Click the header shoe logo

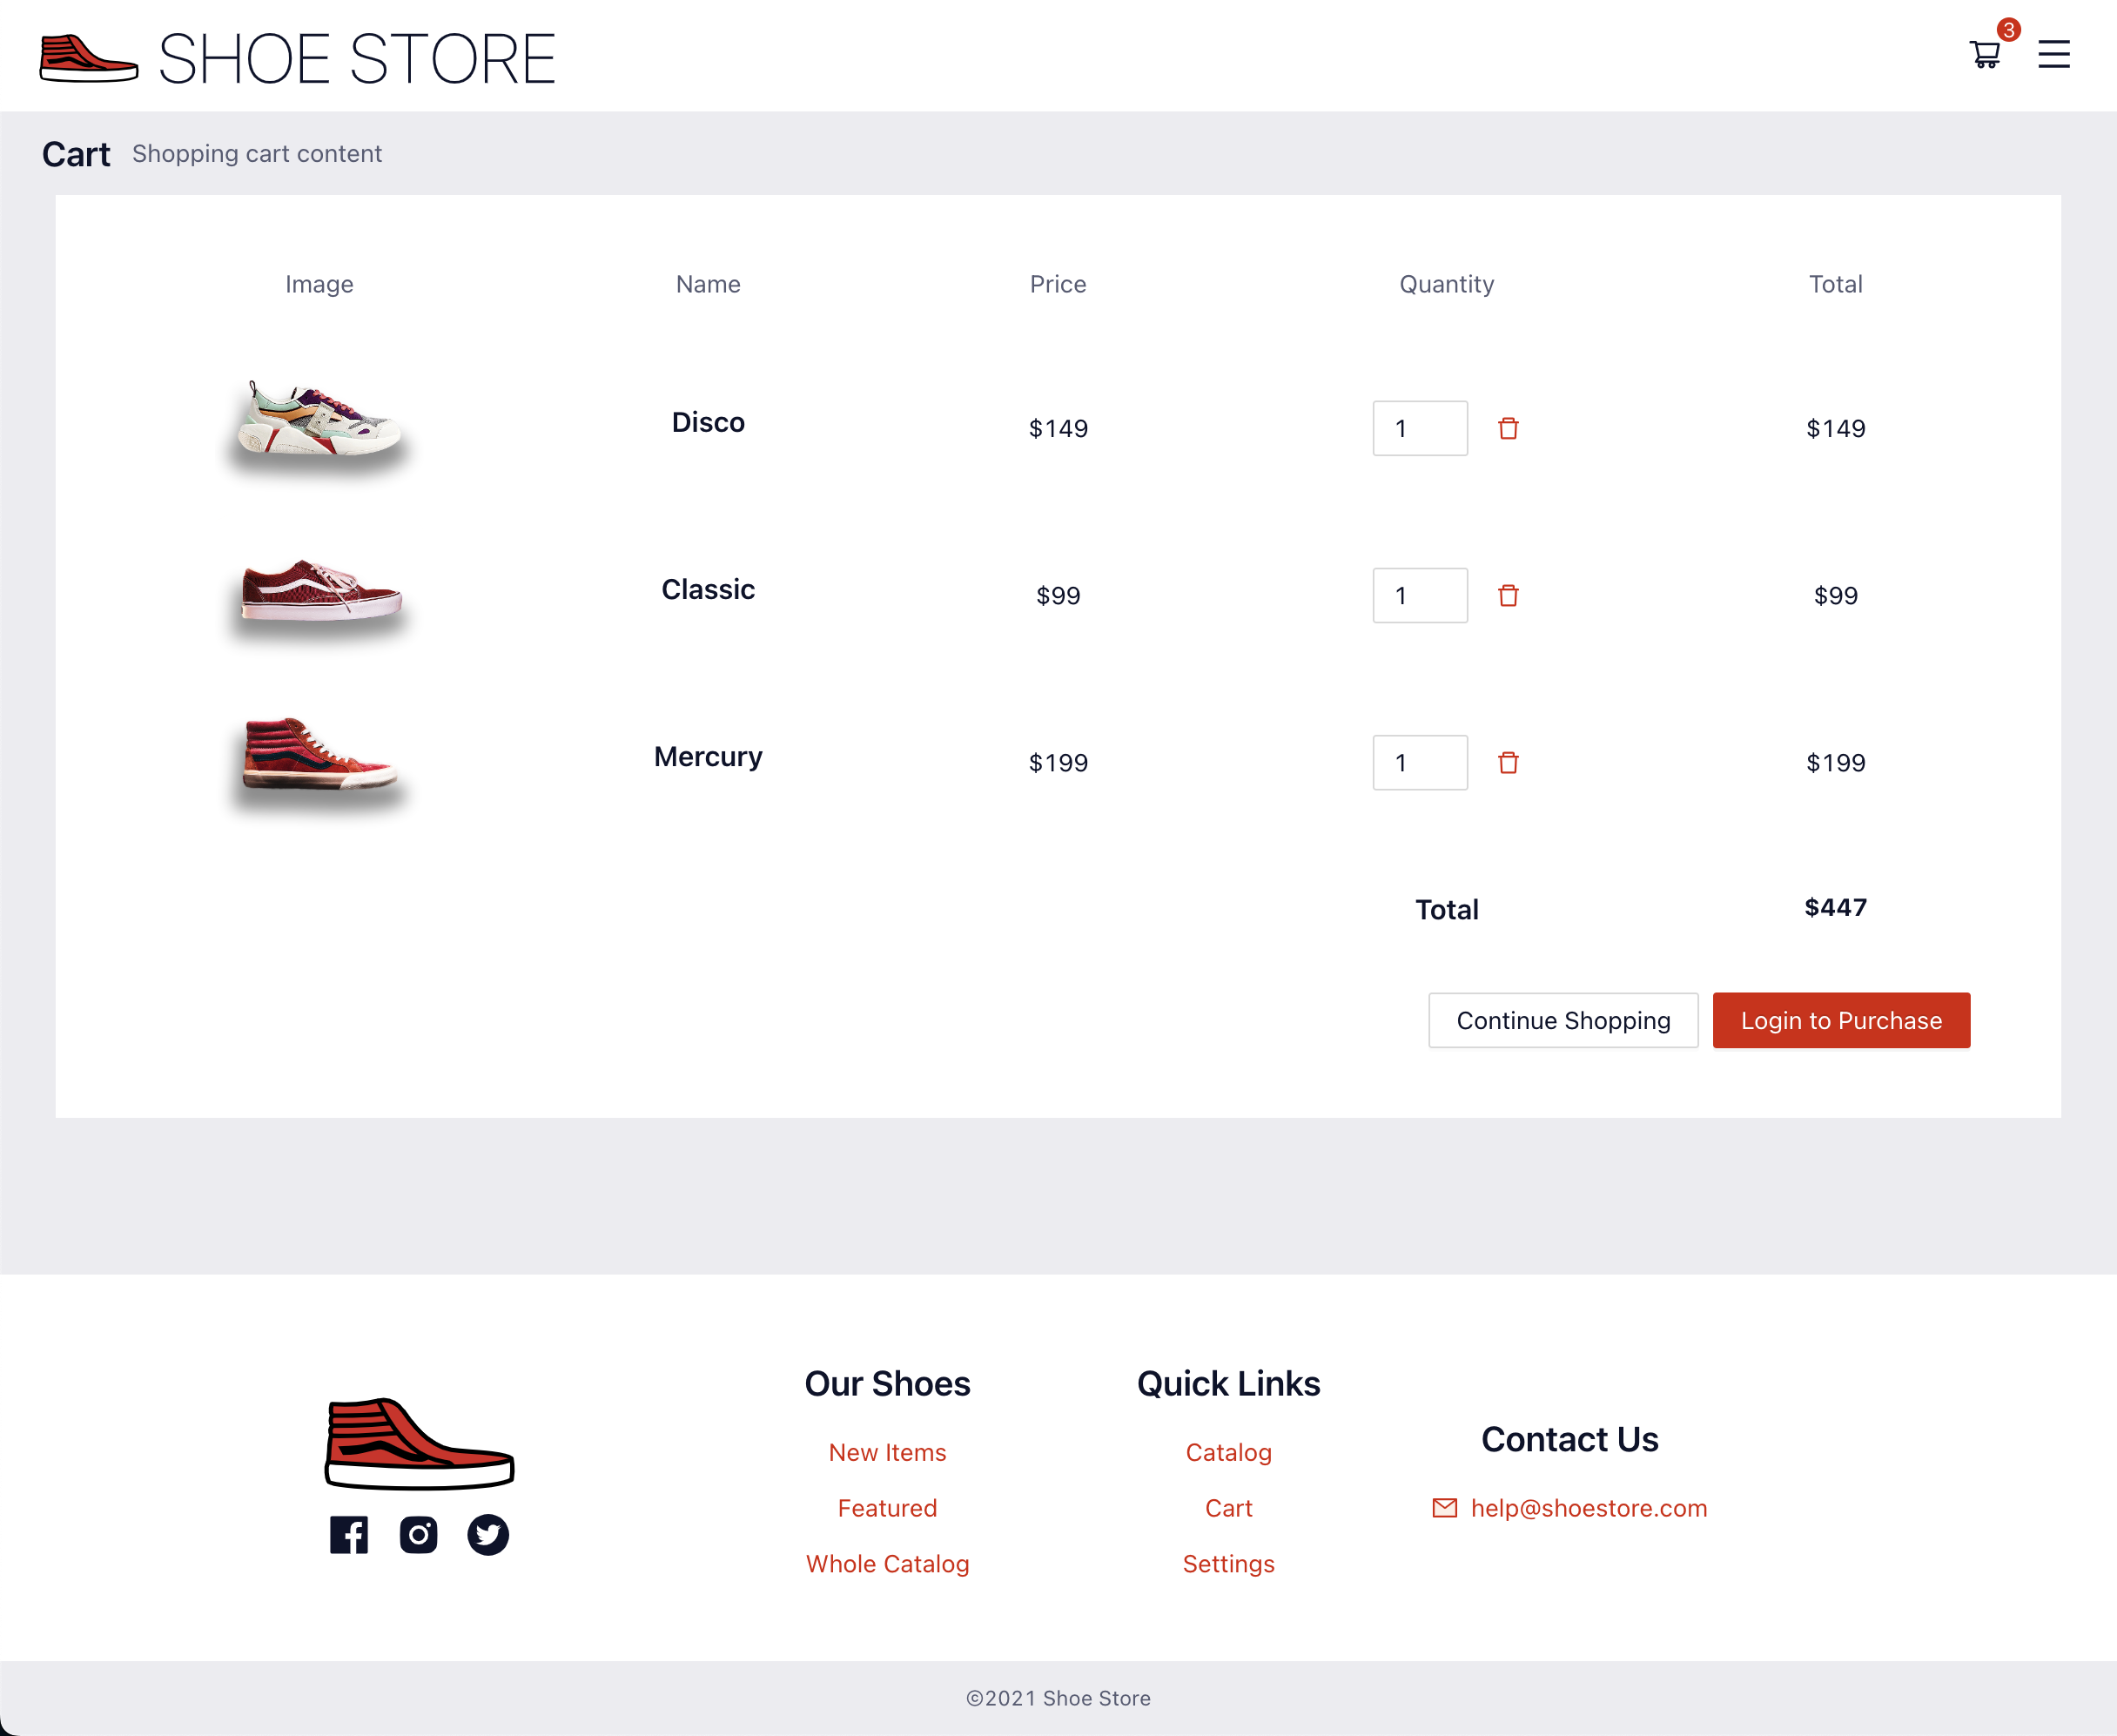click(x=88, y=58)
